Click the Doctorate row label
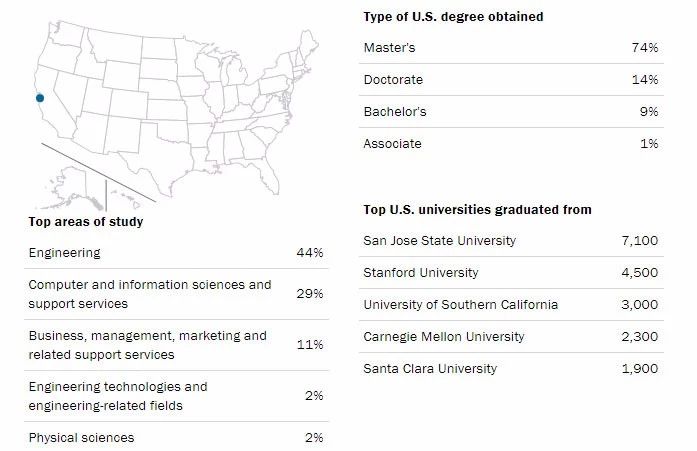Viewport: 697px width, 451px height. [393, 80]
